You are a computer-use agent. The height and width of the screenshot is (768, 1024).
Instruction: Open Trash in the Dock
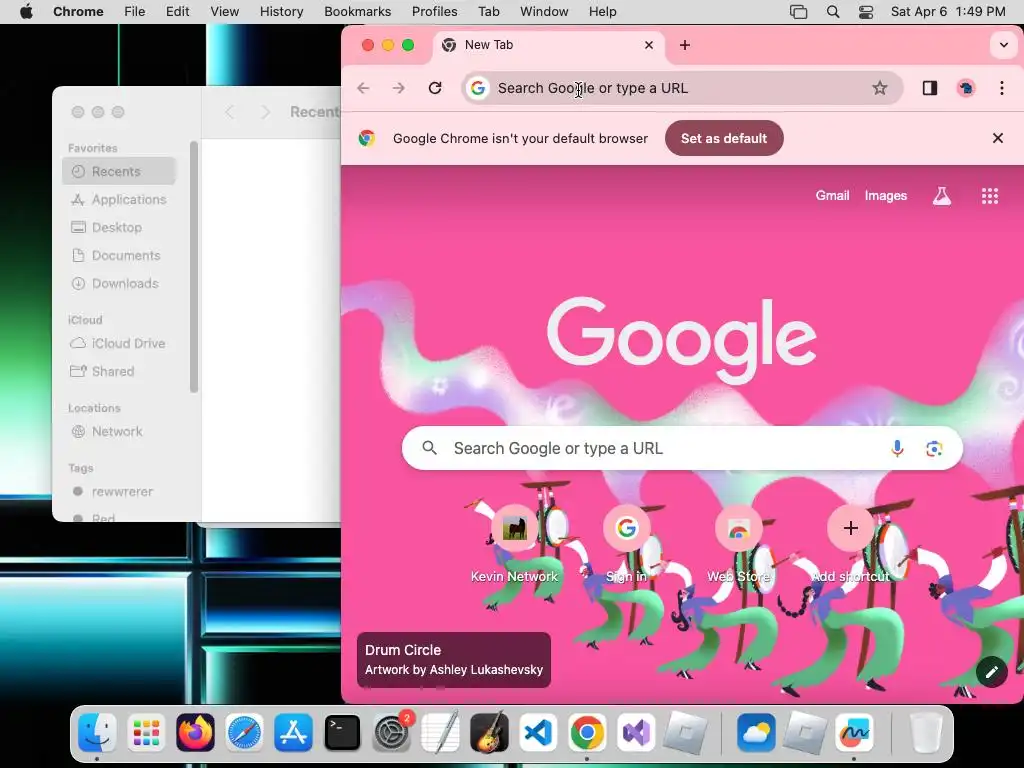(925, 733)
